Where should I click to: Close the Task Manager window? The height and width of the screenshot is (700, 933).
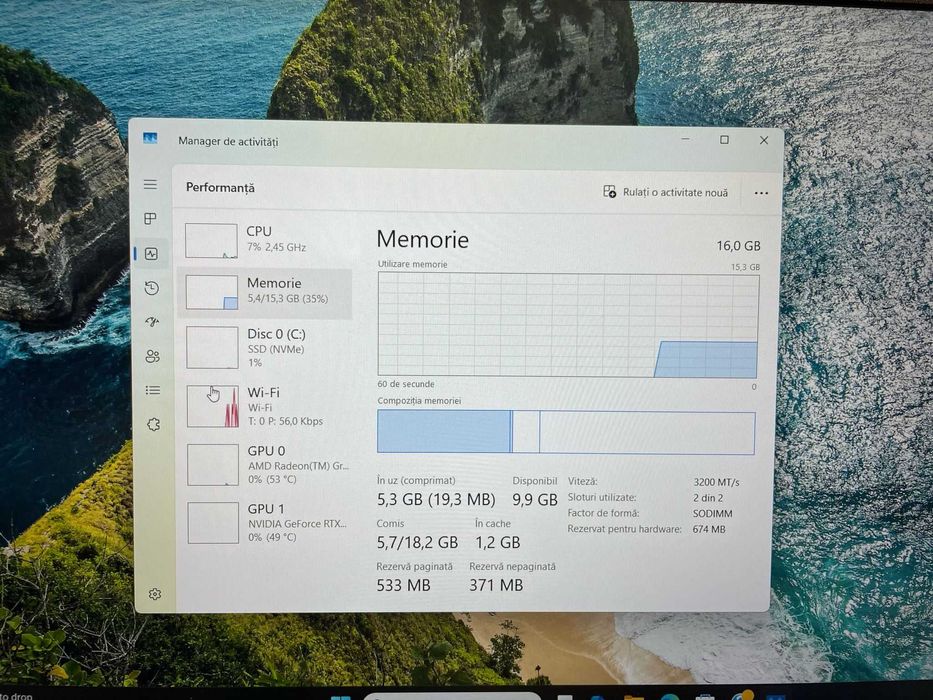pos(764,140)
